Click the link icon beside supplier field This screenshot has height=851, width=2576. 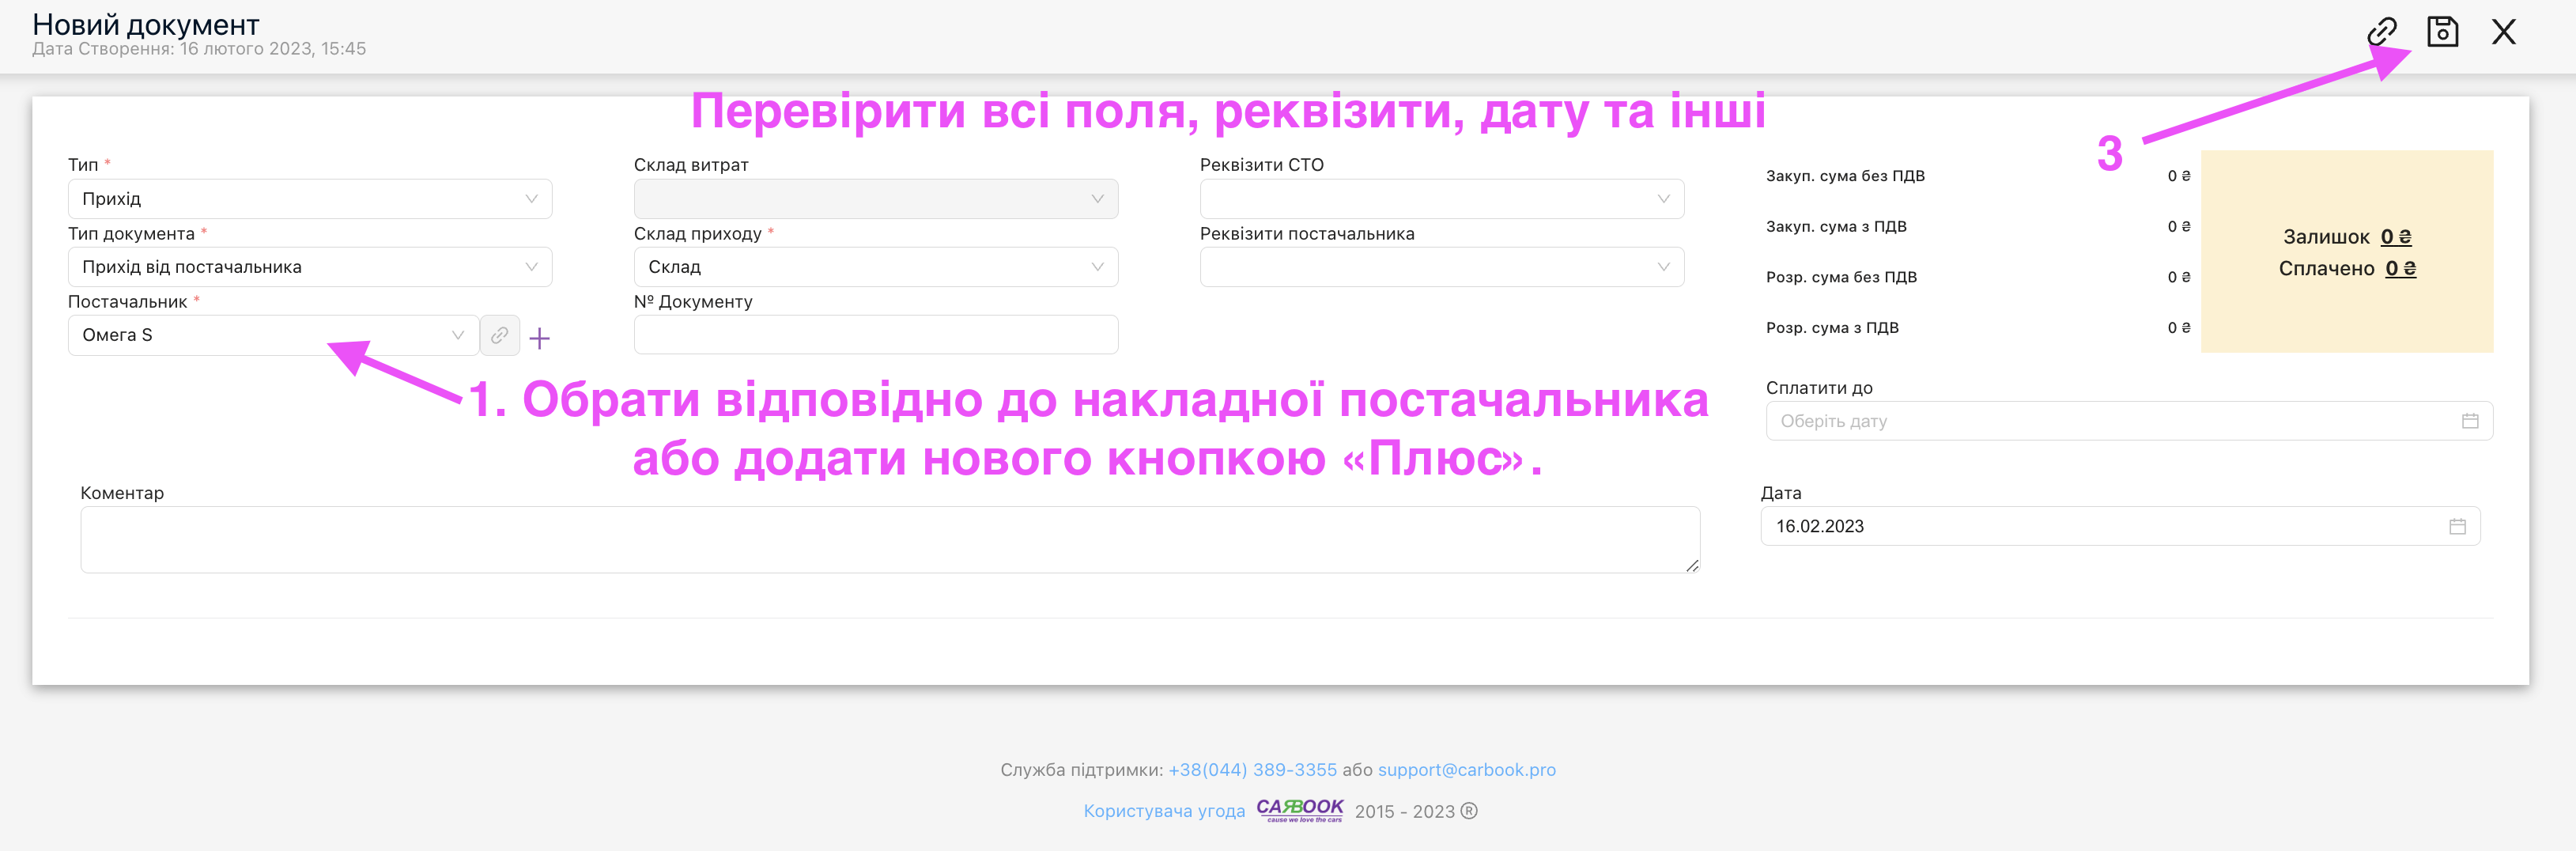pos(499,335)
